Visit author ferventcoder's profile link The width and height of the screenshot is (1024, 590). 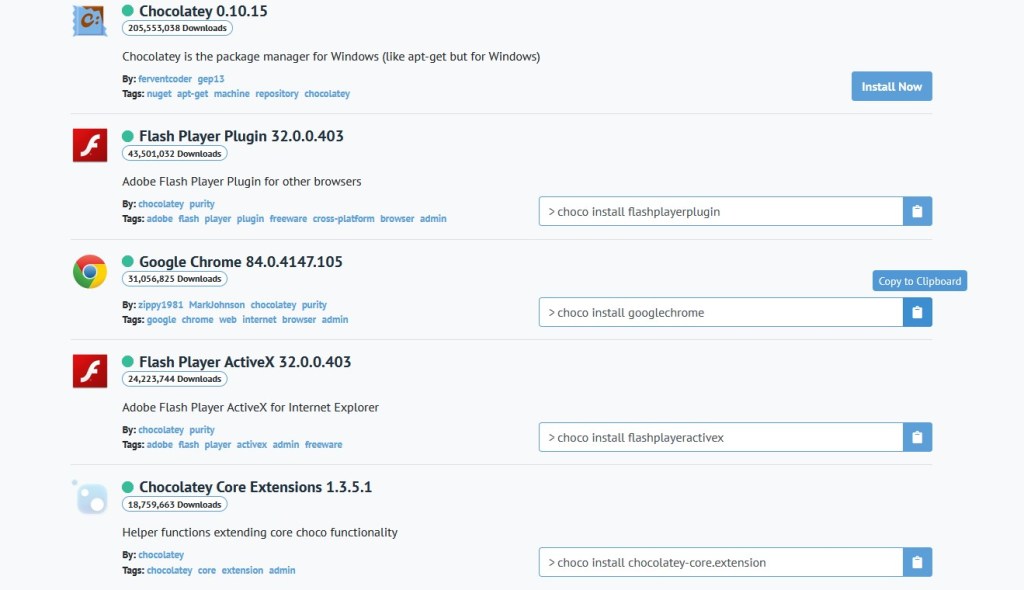165,78
